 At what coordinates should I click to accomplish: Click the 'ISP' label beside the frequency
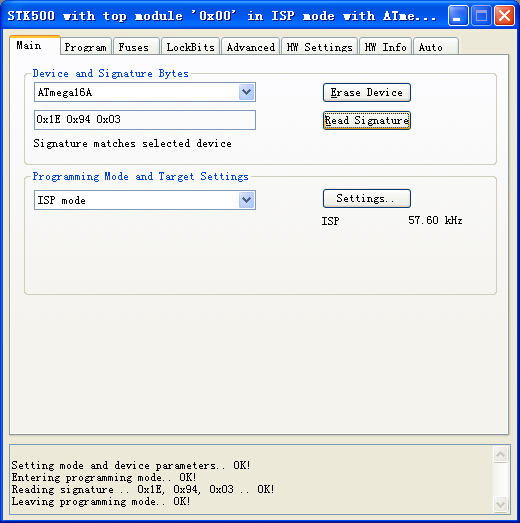click(x=330, y=221)
